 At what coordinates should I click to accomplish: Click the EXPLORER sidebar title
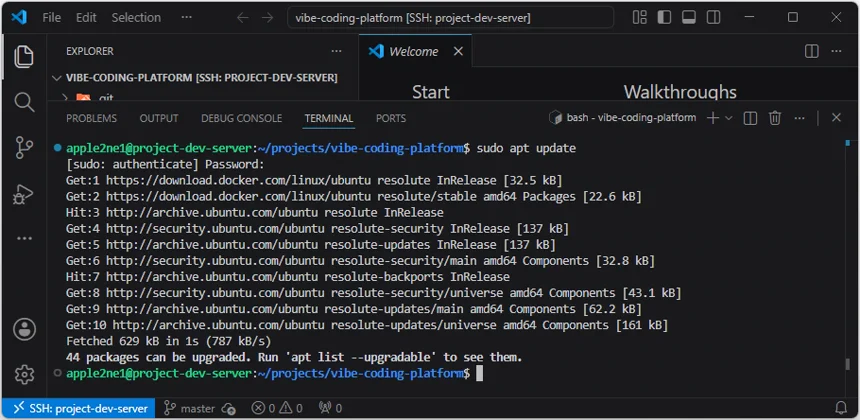click(90, 51)
